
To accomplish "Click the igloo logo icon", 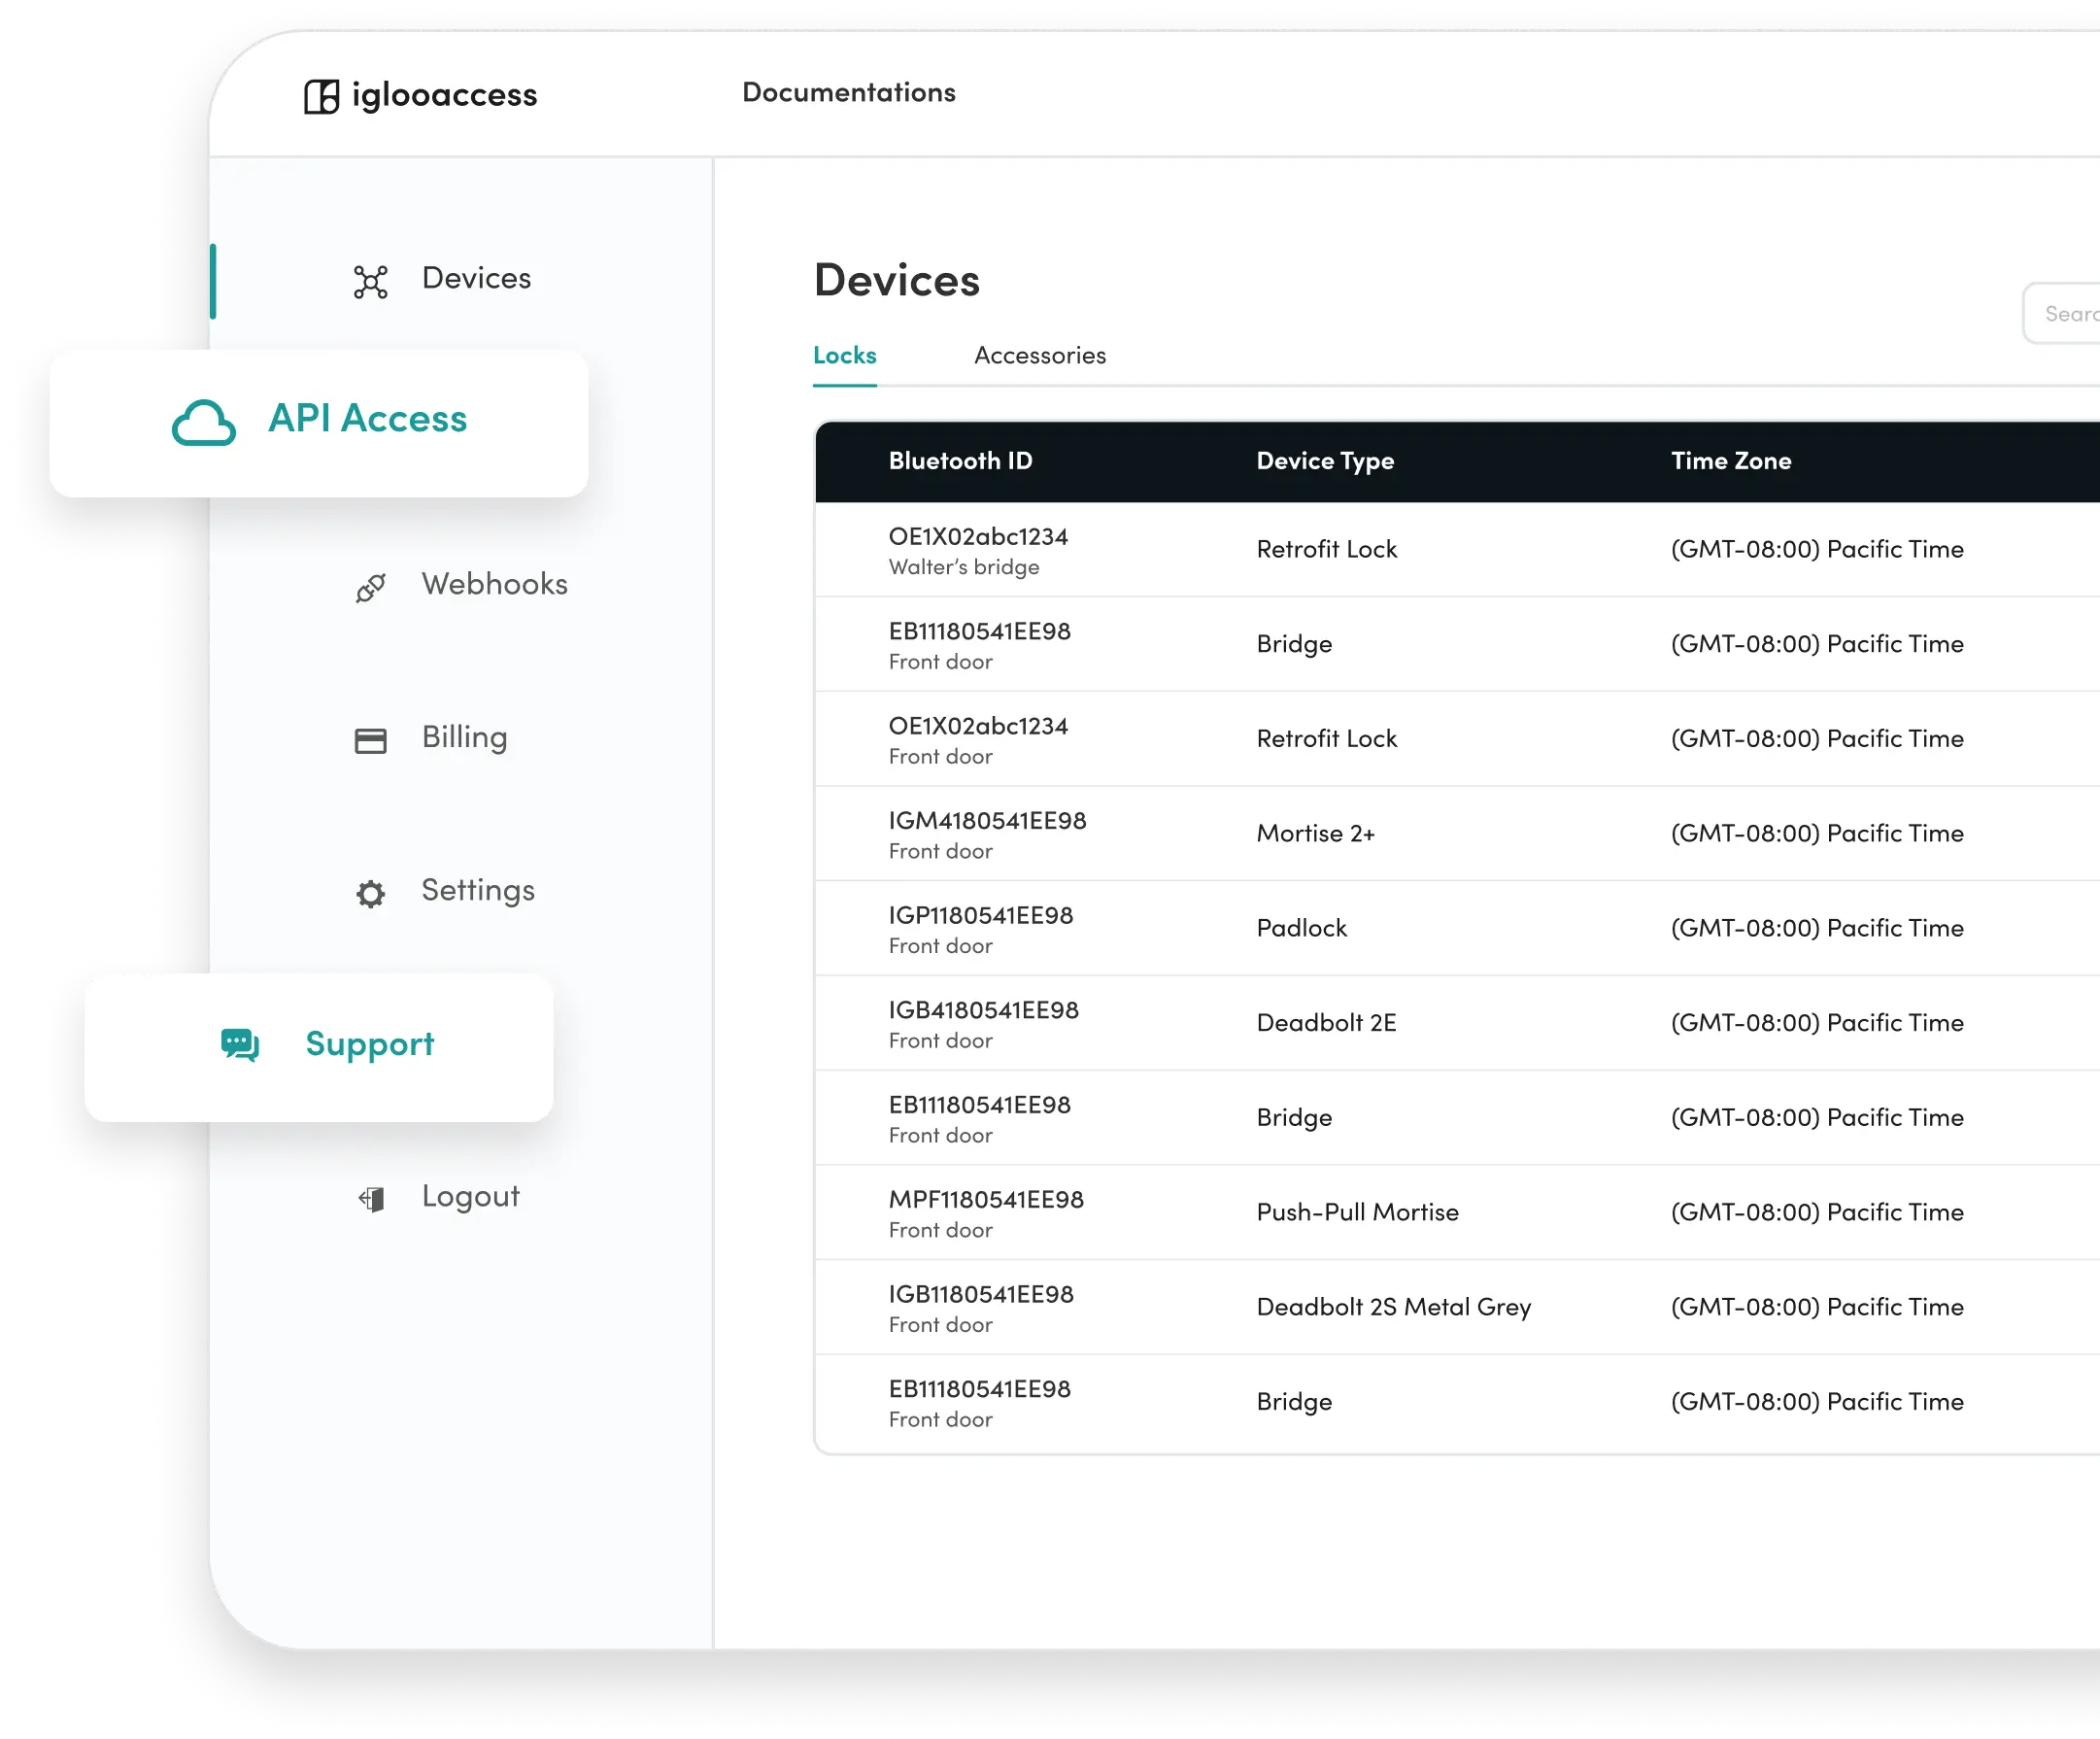I will click(x=321, y=97).
